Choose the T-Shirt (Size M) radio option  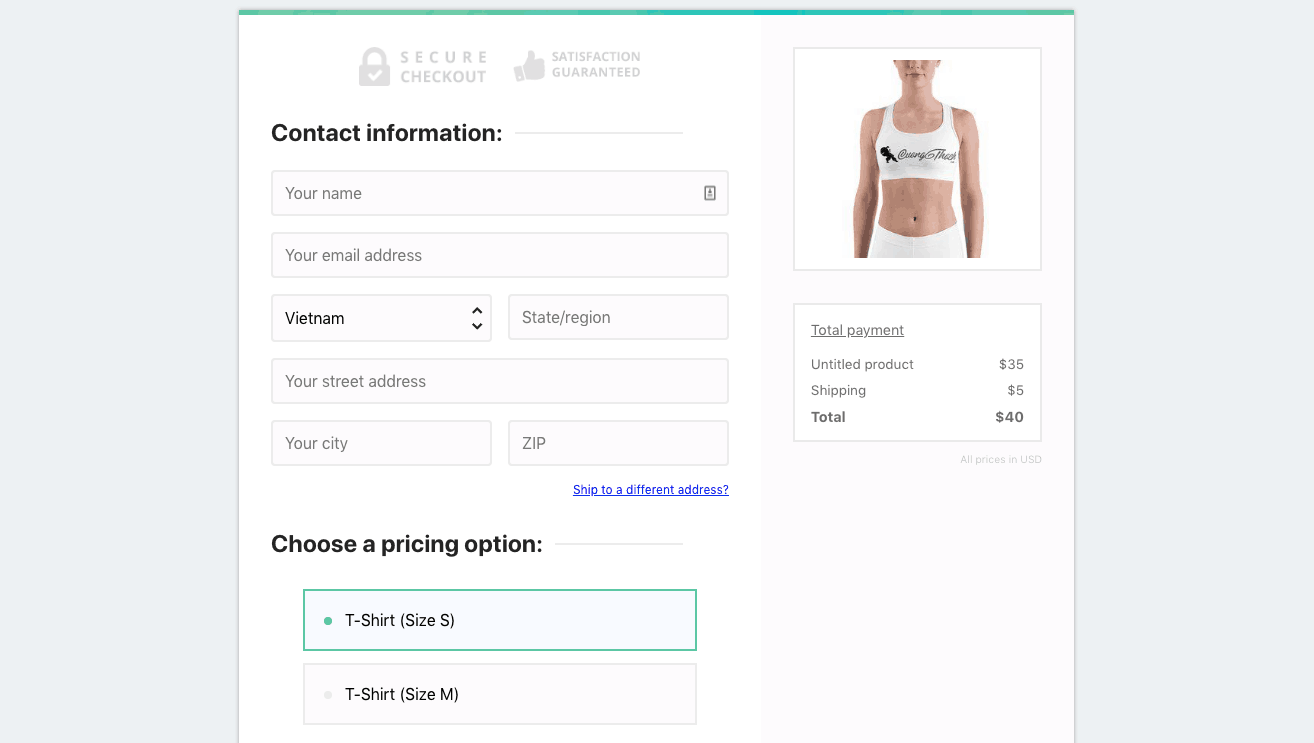(x=500, y=694)
